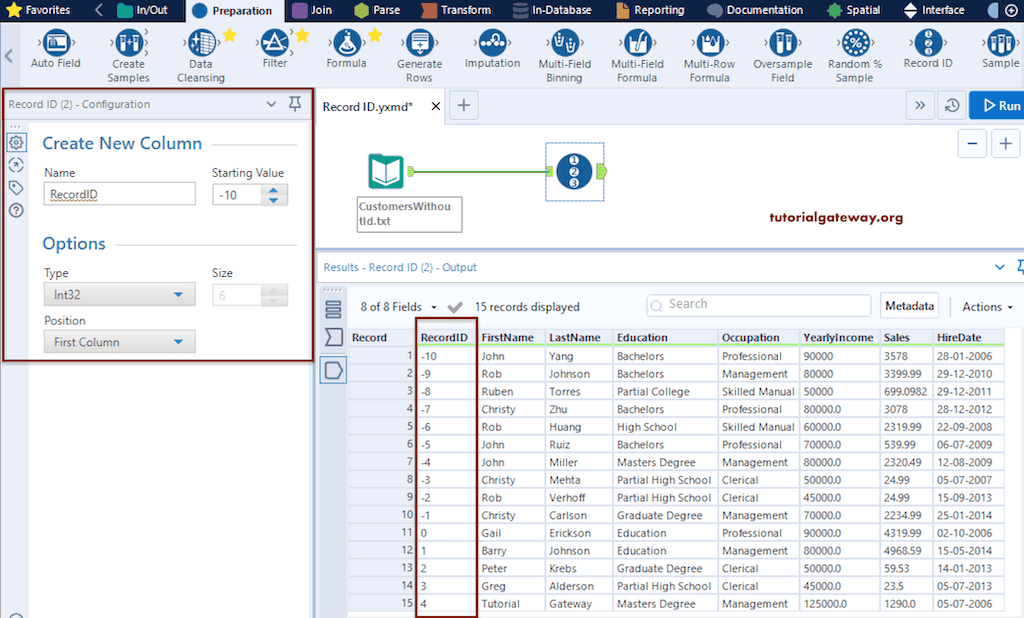Select the Random % Sample tool

[855, 43]
